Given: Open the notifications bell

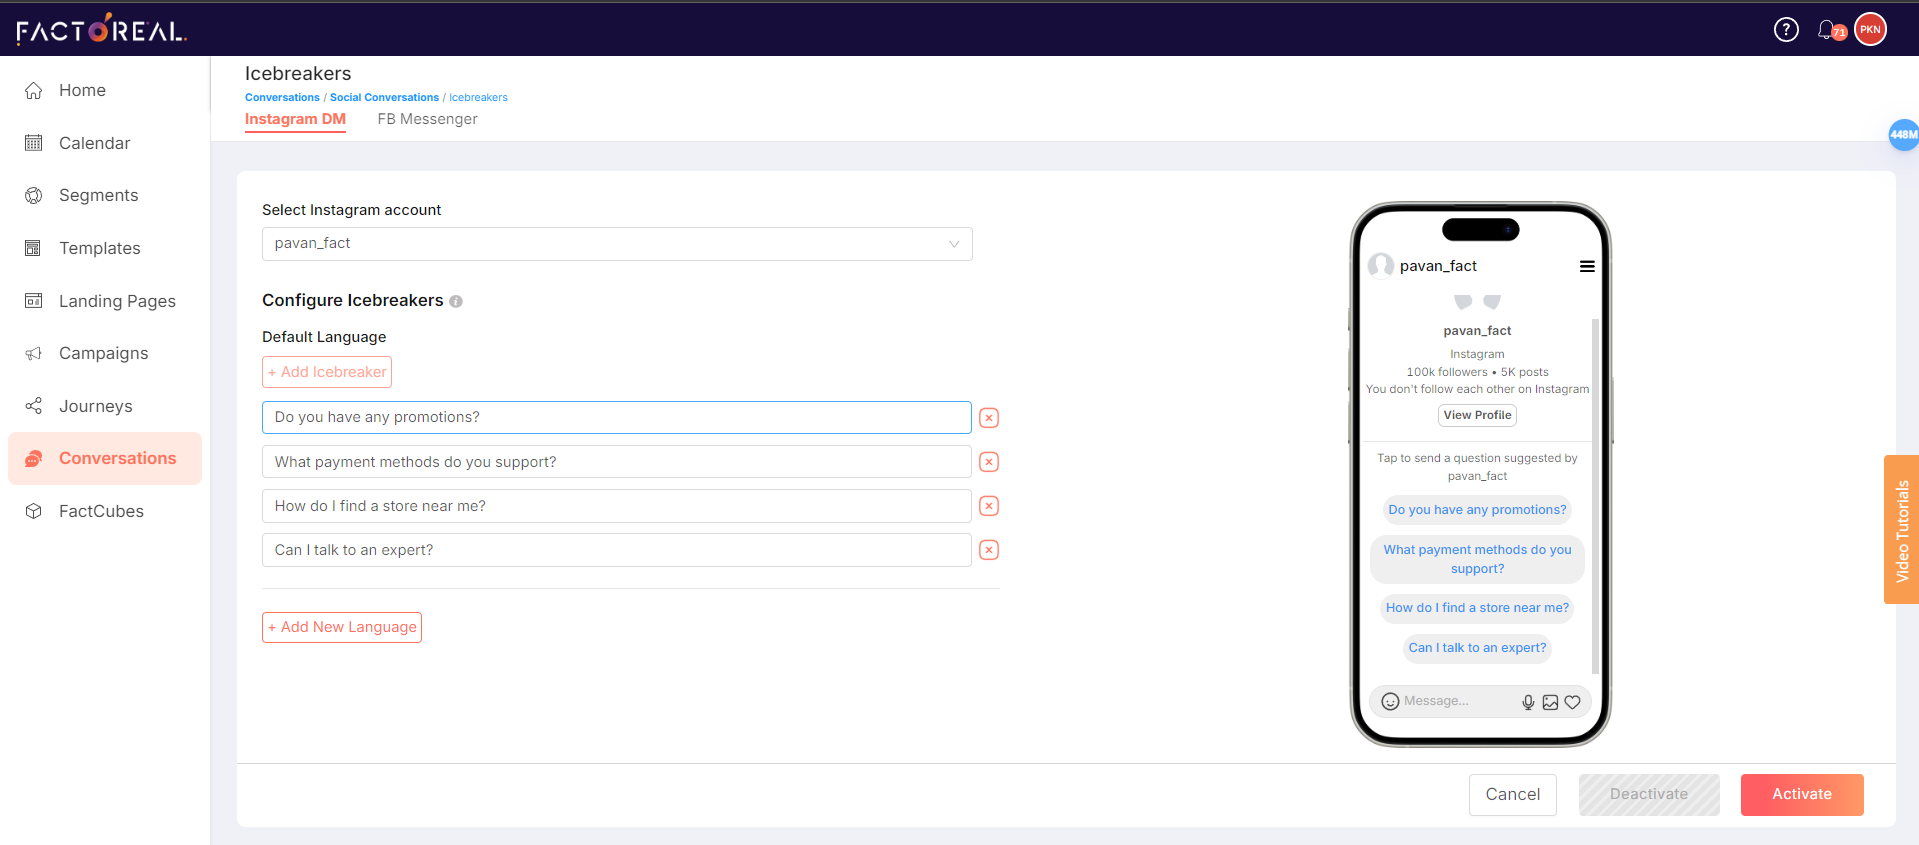Looking at the screenshot, I should tap(1828, 30).
